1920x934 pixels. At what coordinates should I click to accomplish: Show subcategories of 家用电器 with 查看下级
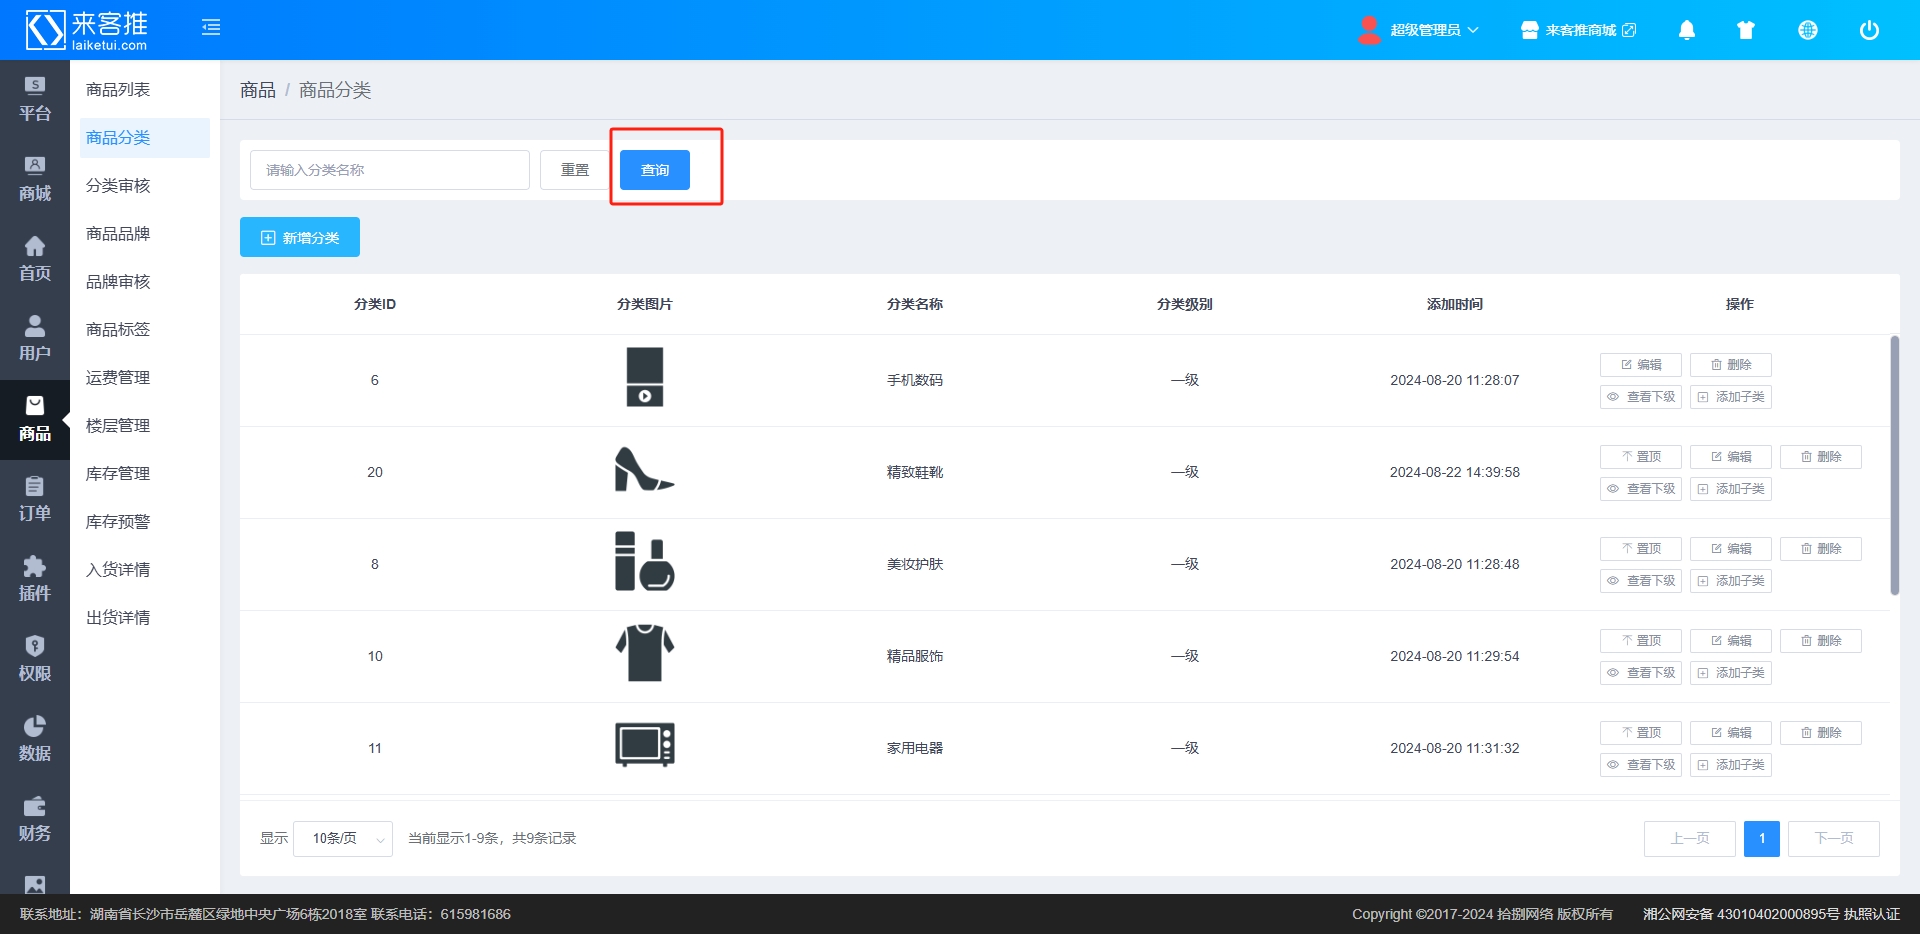pyautogui.click(x=1640, y=765)
